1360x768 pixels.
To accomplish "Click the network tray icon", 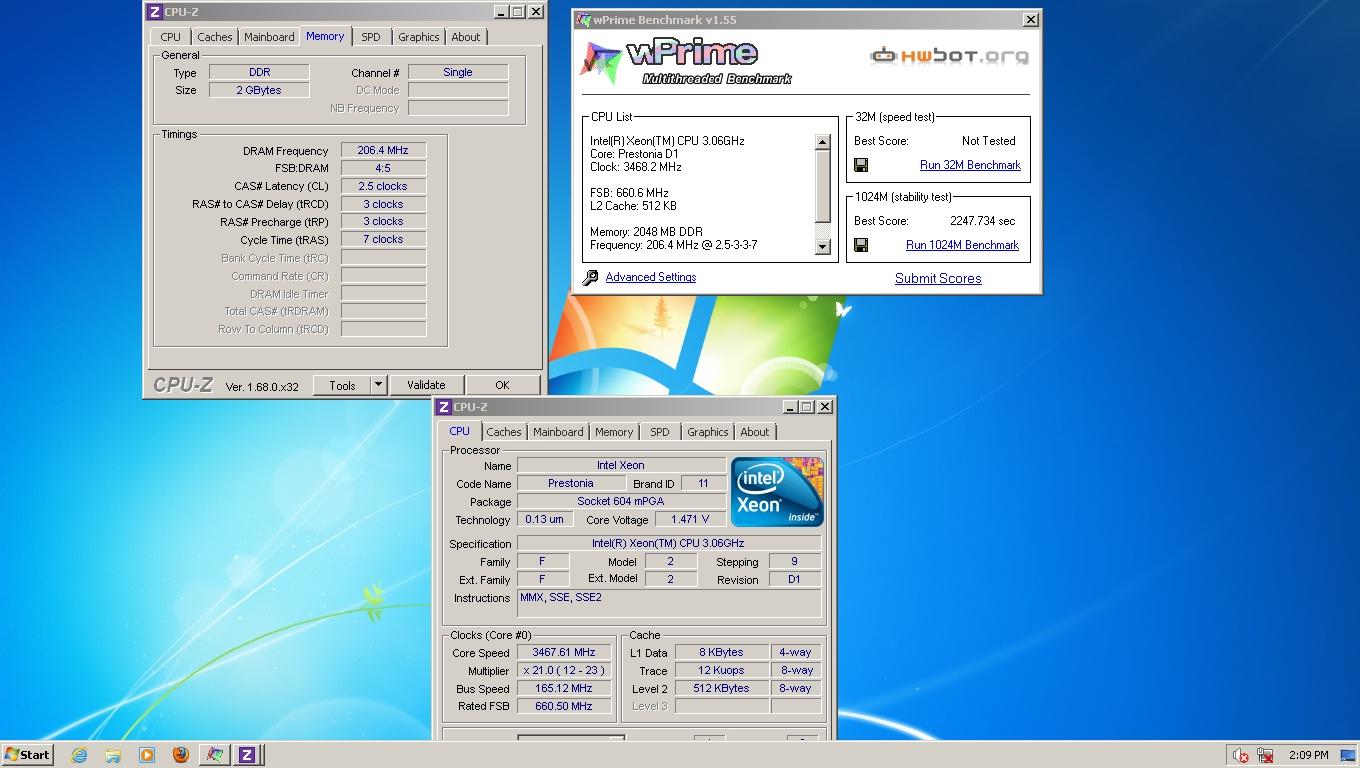I will point(1265,755).
